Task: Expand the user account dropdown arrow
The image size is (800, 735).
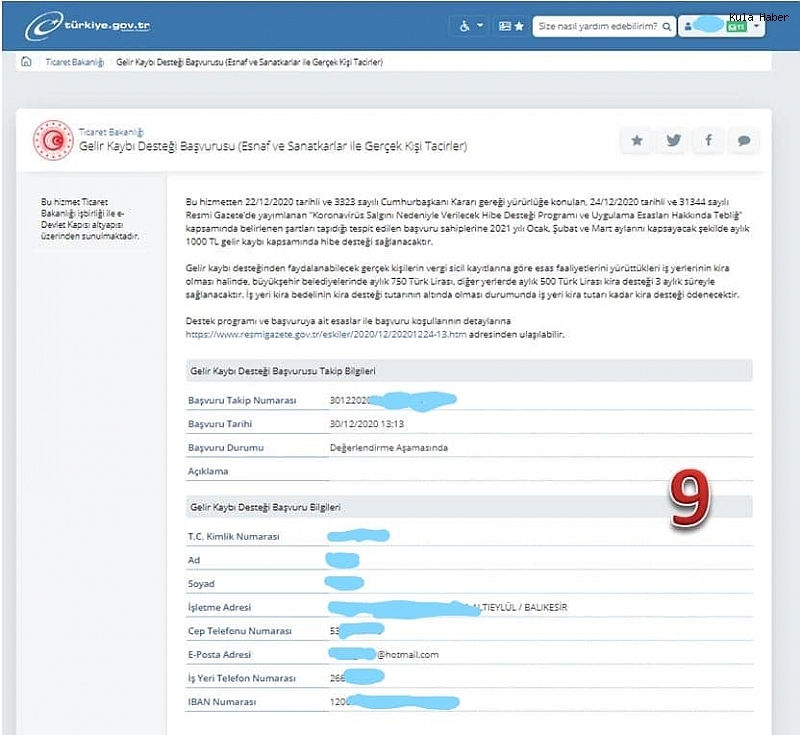Action: click(756, 26)
